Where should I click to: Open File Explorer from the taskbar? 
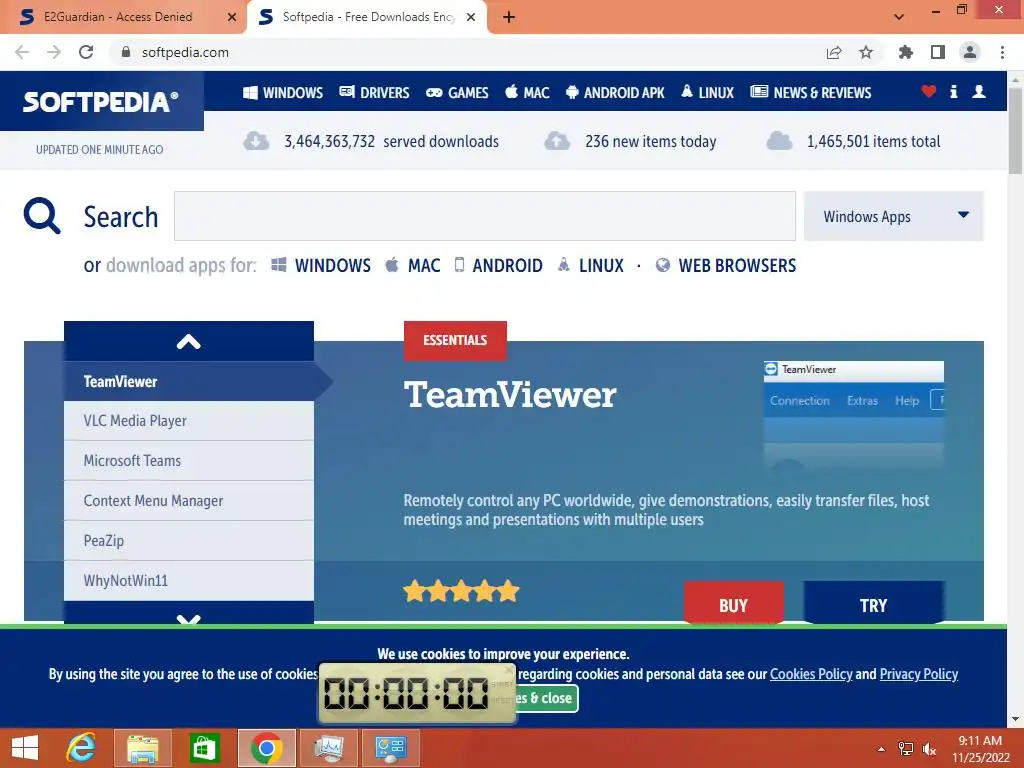143,748
